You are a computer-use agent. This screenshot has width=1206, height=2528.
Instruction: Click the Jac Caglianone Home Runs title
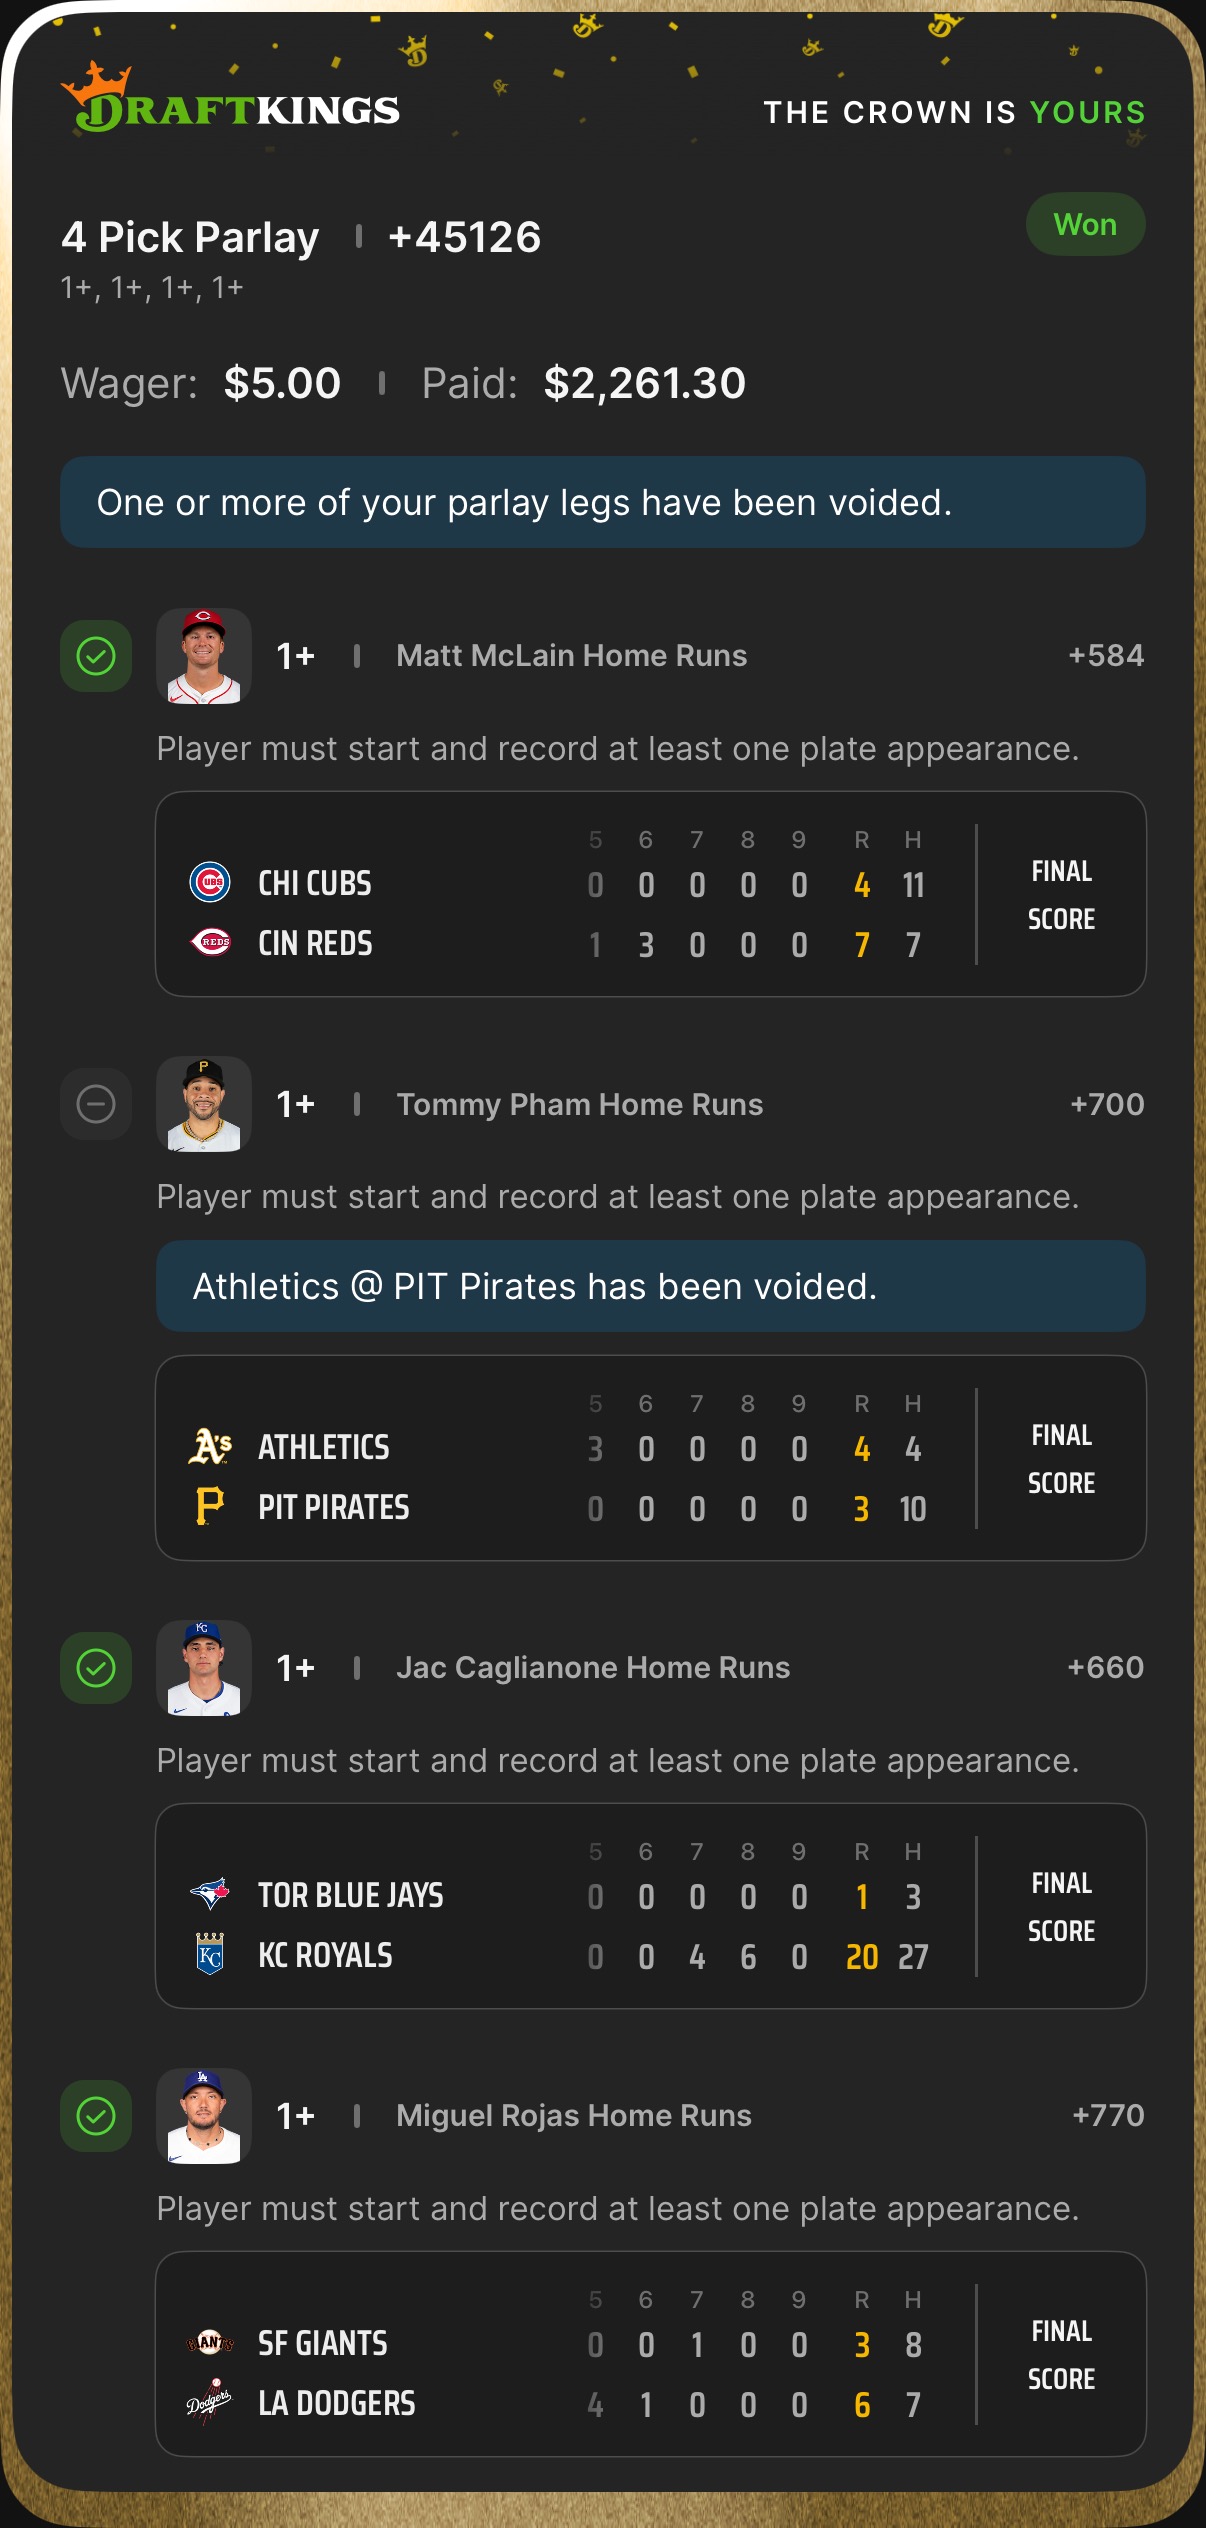pos(592,1668)
